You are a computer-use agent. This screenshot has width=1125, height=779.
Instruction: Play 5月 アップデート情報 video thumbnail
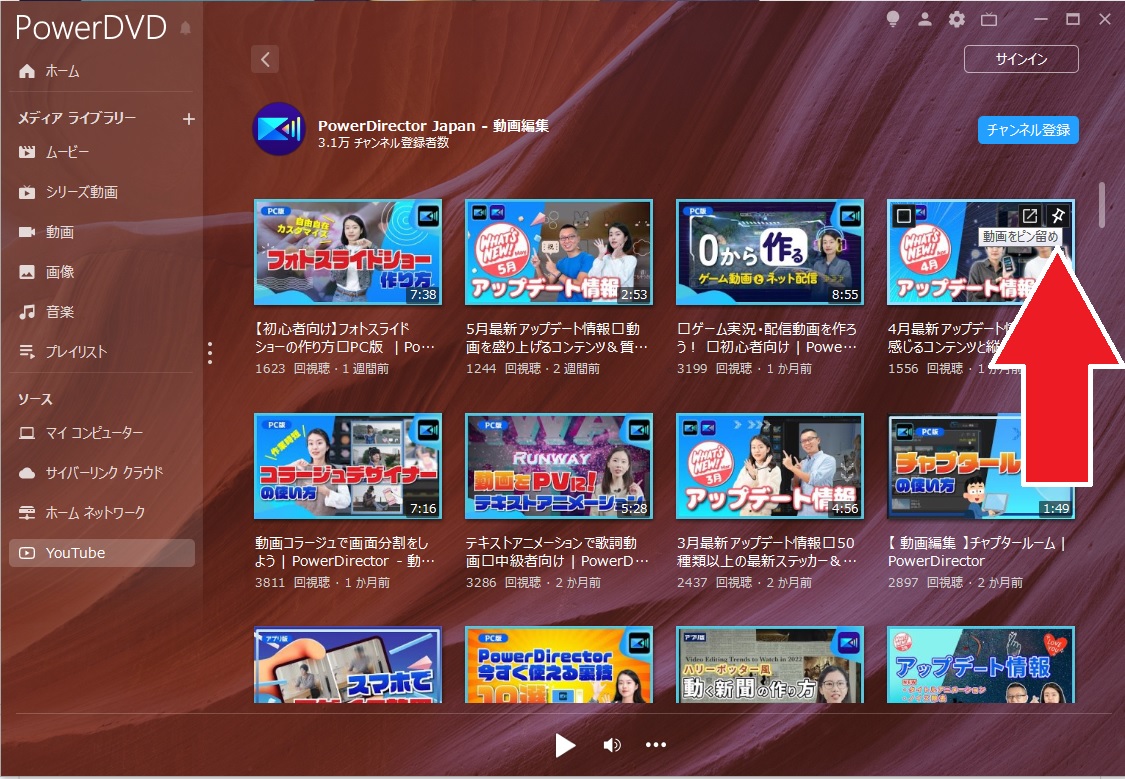pos(559,252)
